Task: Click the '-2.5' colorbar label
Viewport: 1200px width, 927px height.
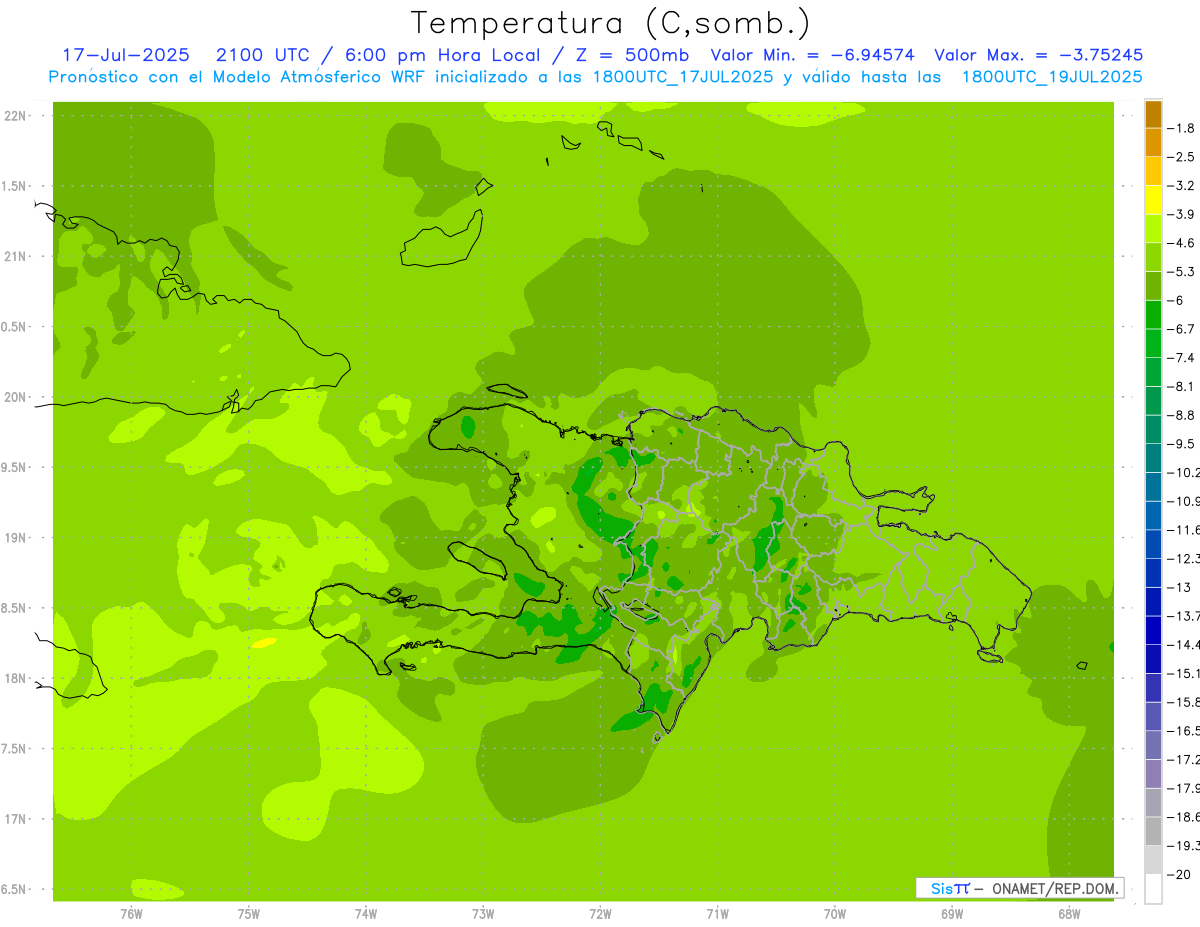Action: pyautogui.click(x=1183, y=157)
